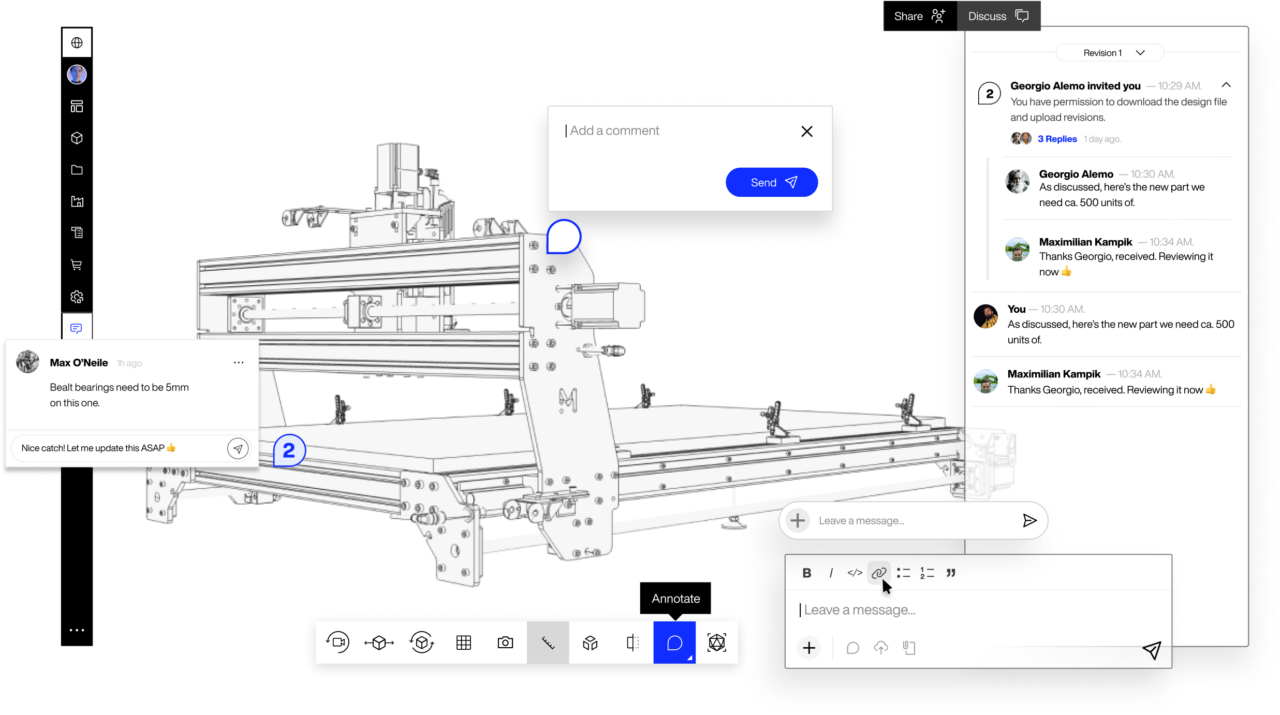Open the Revision 1 dropdown

1110,52
